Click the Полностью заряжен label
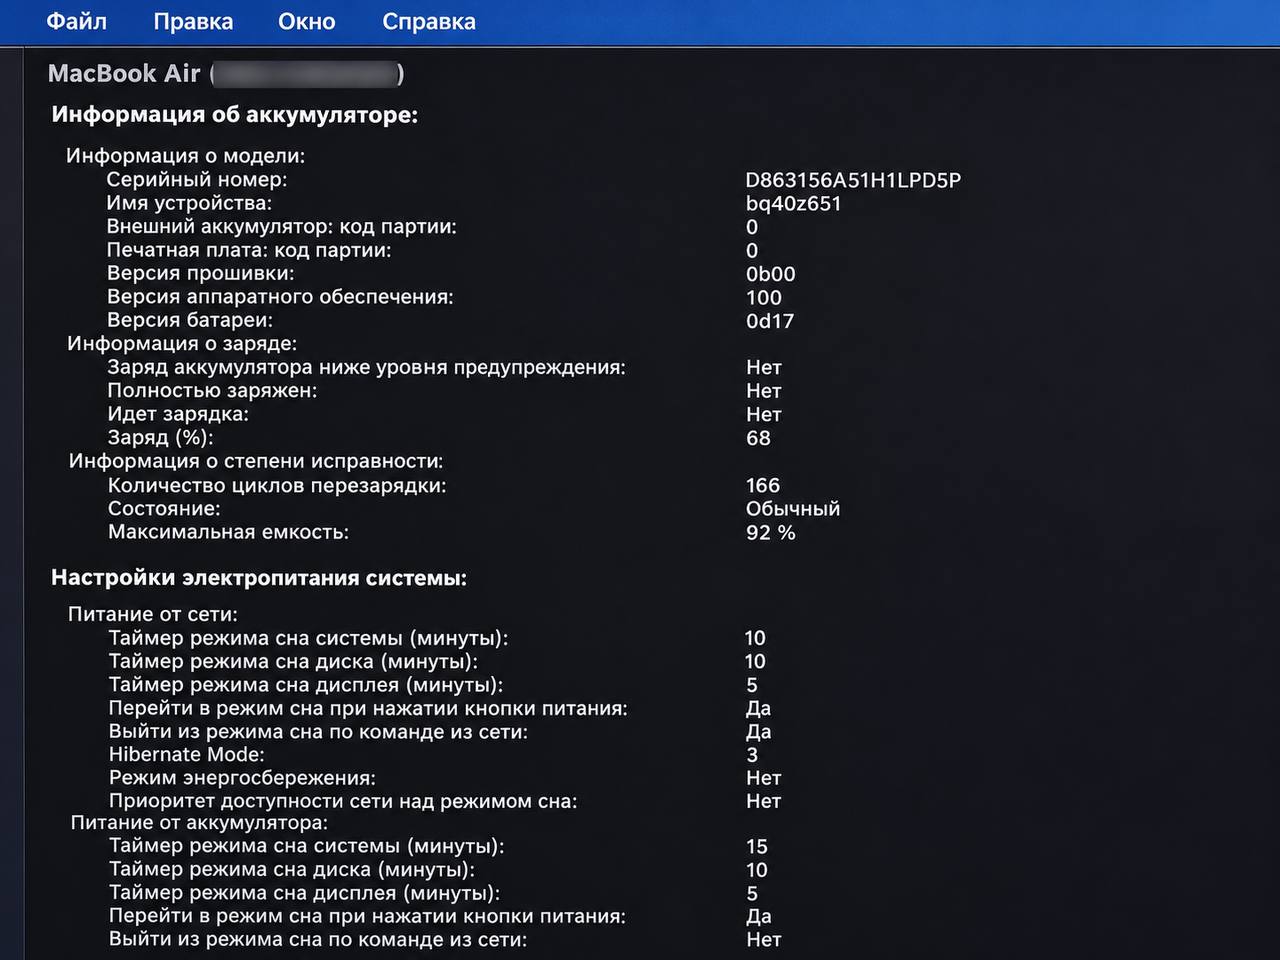1280x960 pixels. [x=212, y=391]
